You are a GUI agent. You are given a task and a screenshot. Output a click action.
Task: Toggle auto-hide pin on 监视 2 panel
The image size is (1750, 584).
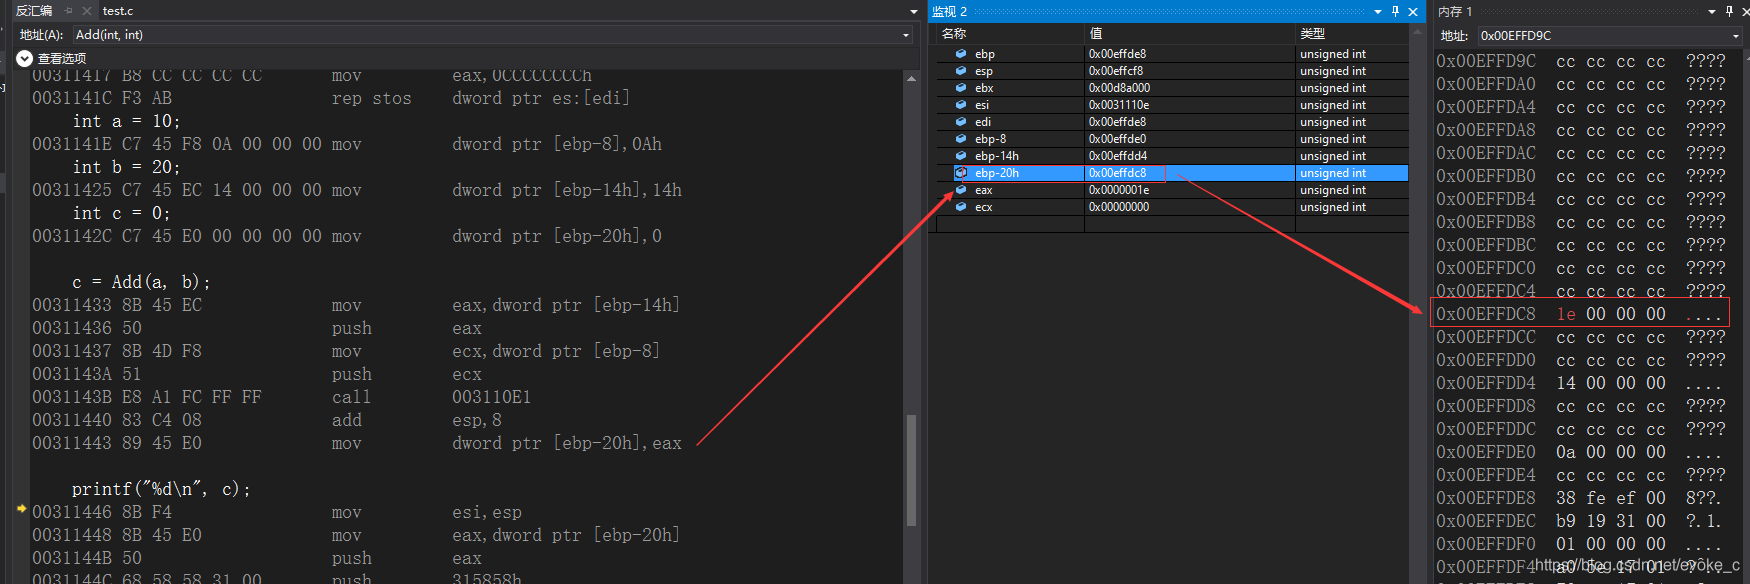point(1395,12)
